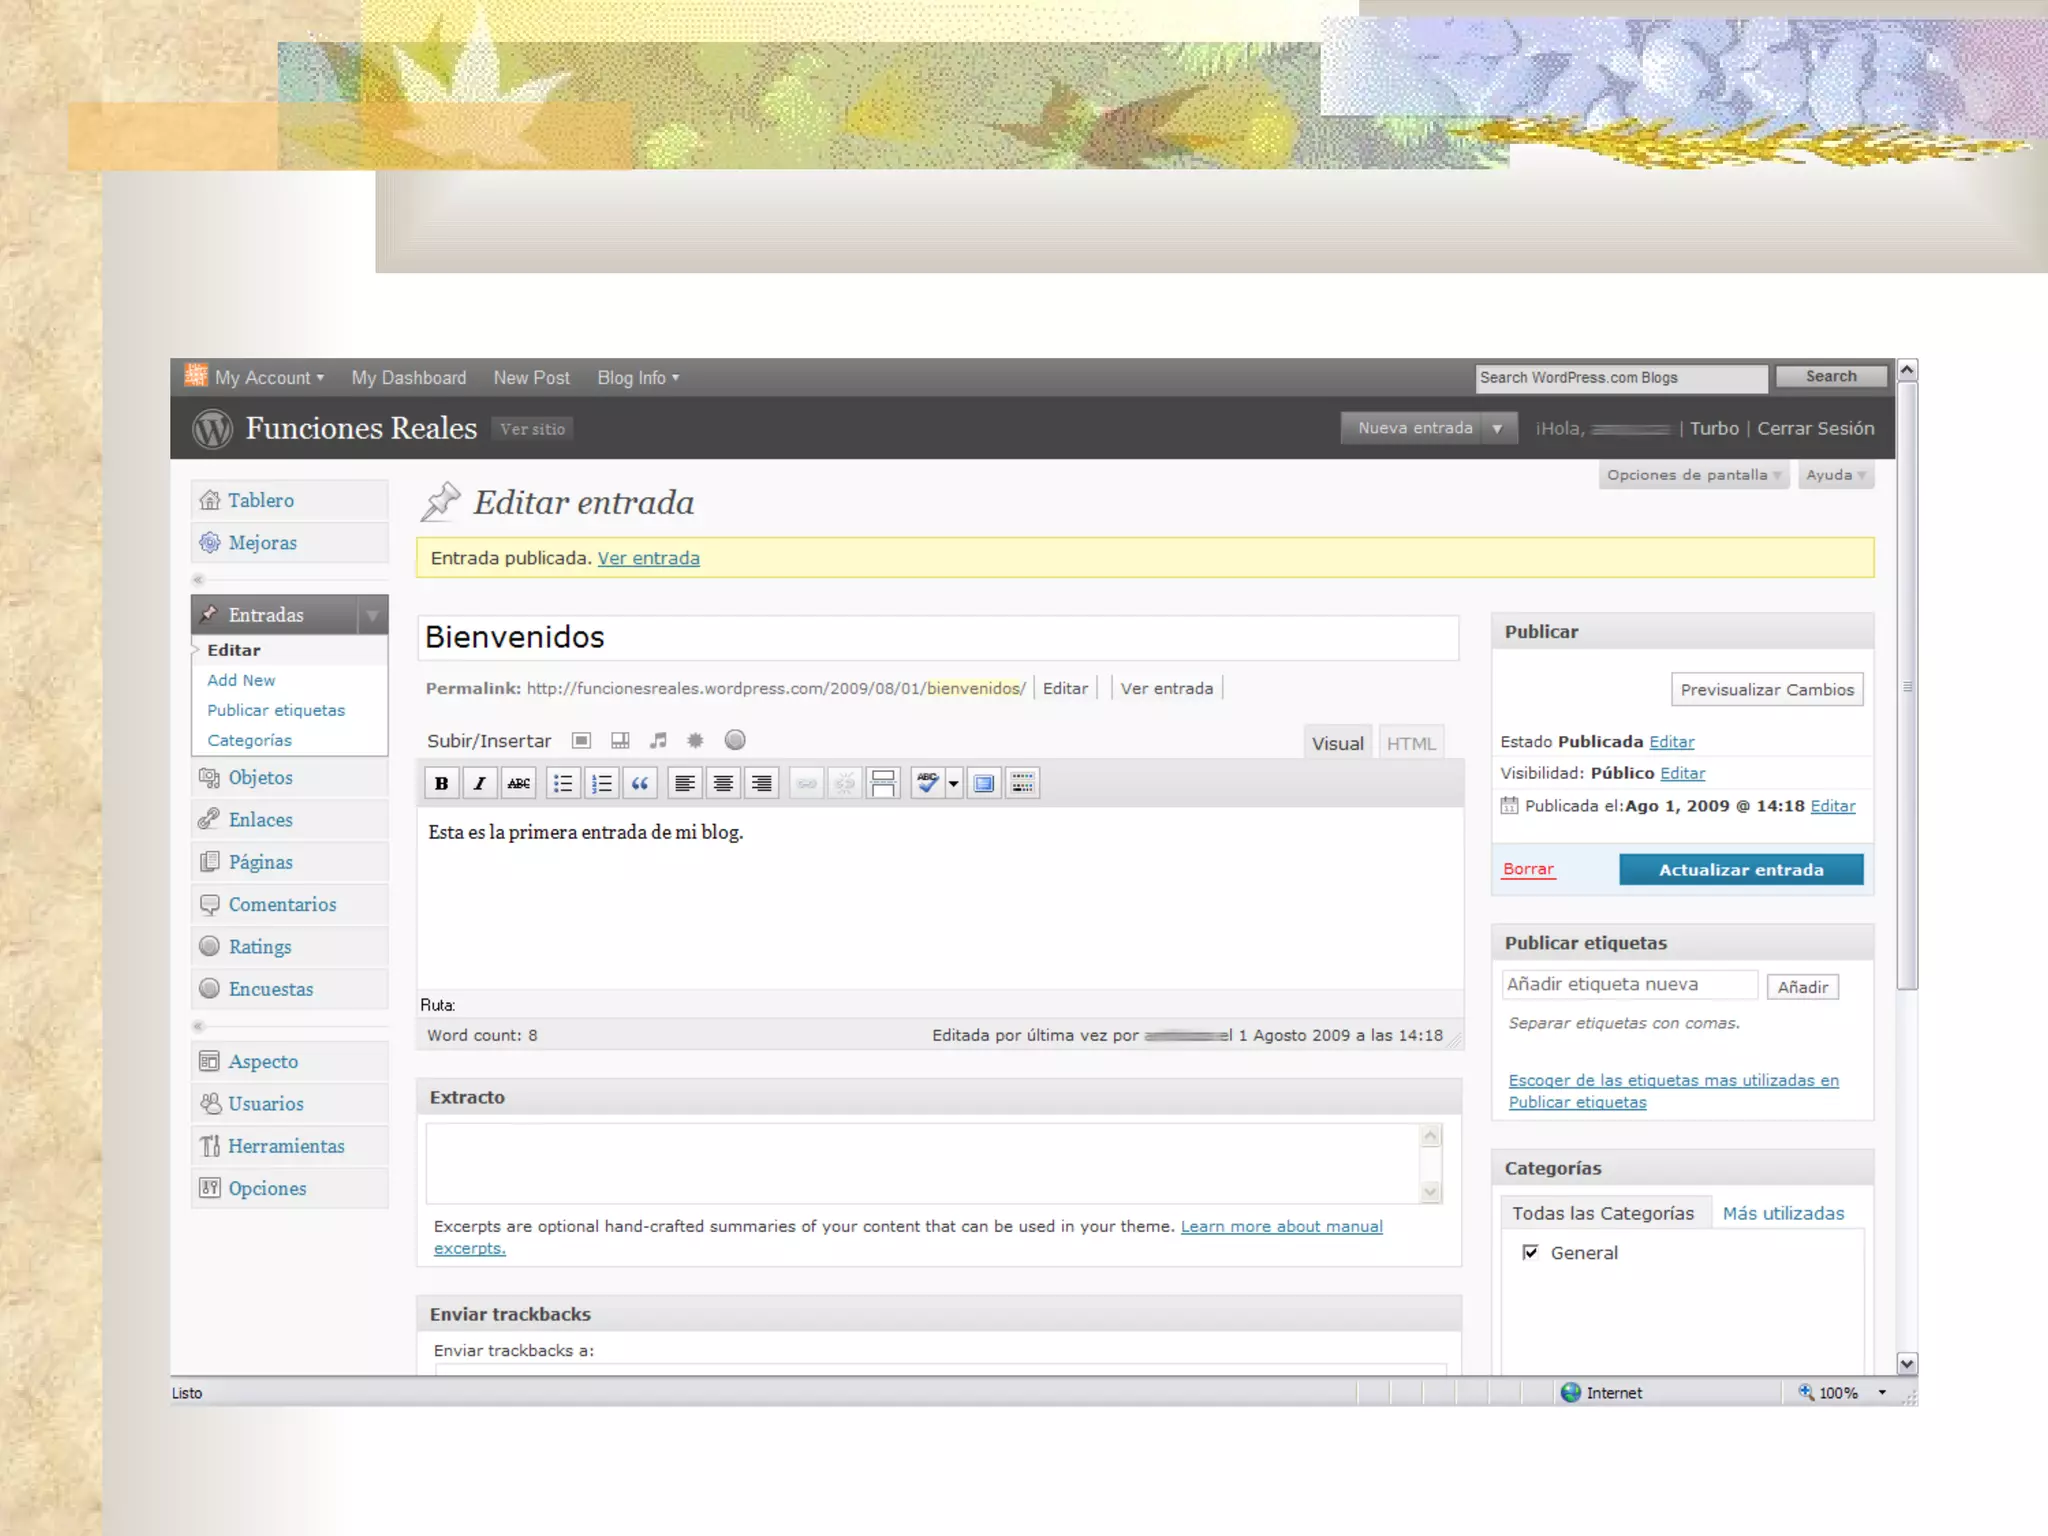Image resolution: width=2048 pixels, height=1536 pixels.
Task: Toggle bold formatting in the editor
Action: click(x=441, y=783)
